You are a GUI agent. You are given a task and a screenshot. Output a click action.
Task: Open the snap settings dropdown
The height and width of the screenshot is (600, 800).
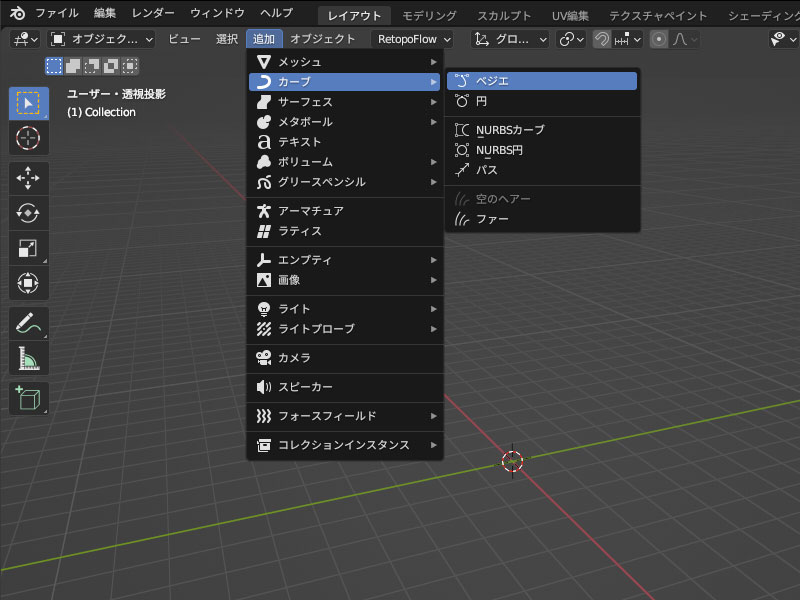pyautogui.click(x=628, y=39)
